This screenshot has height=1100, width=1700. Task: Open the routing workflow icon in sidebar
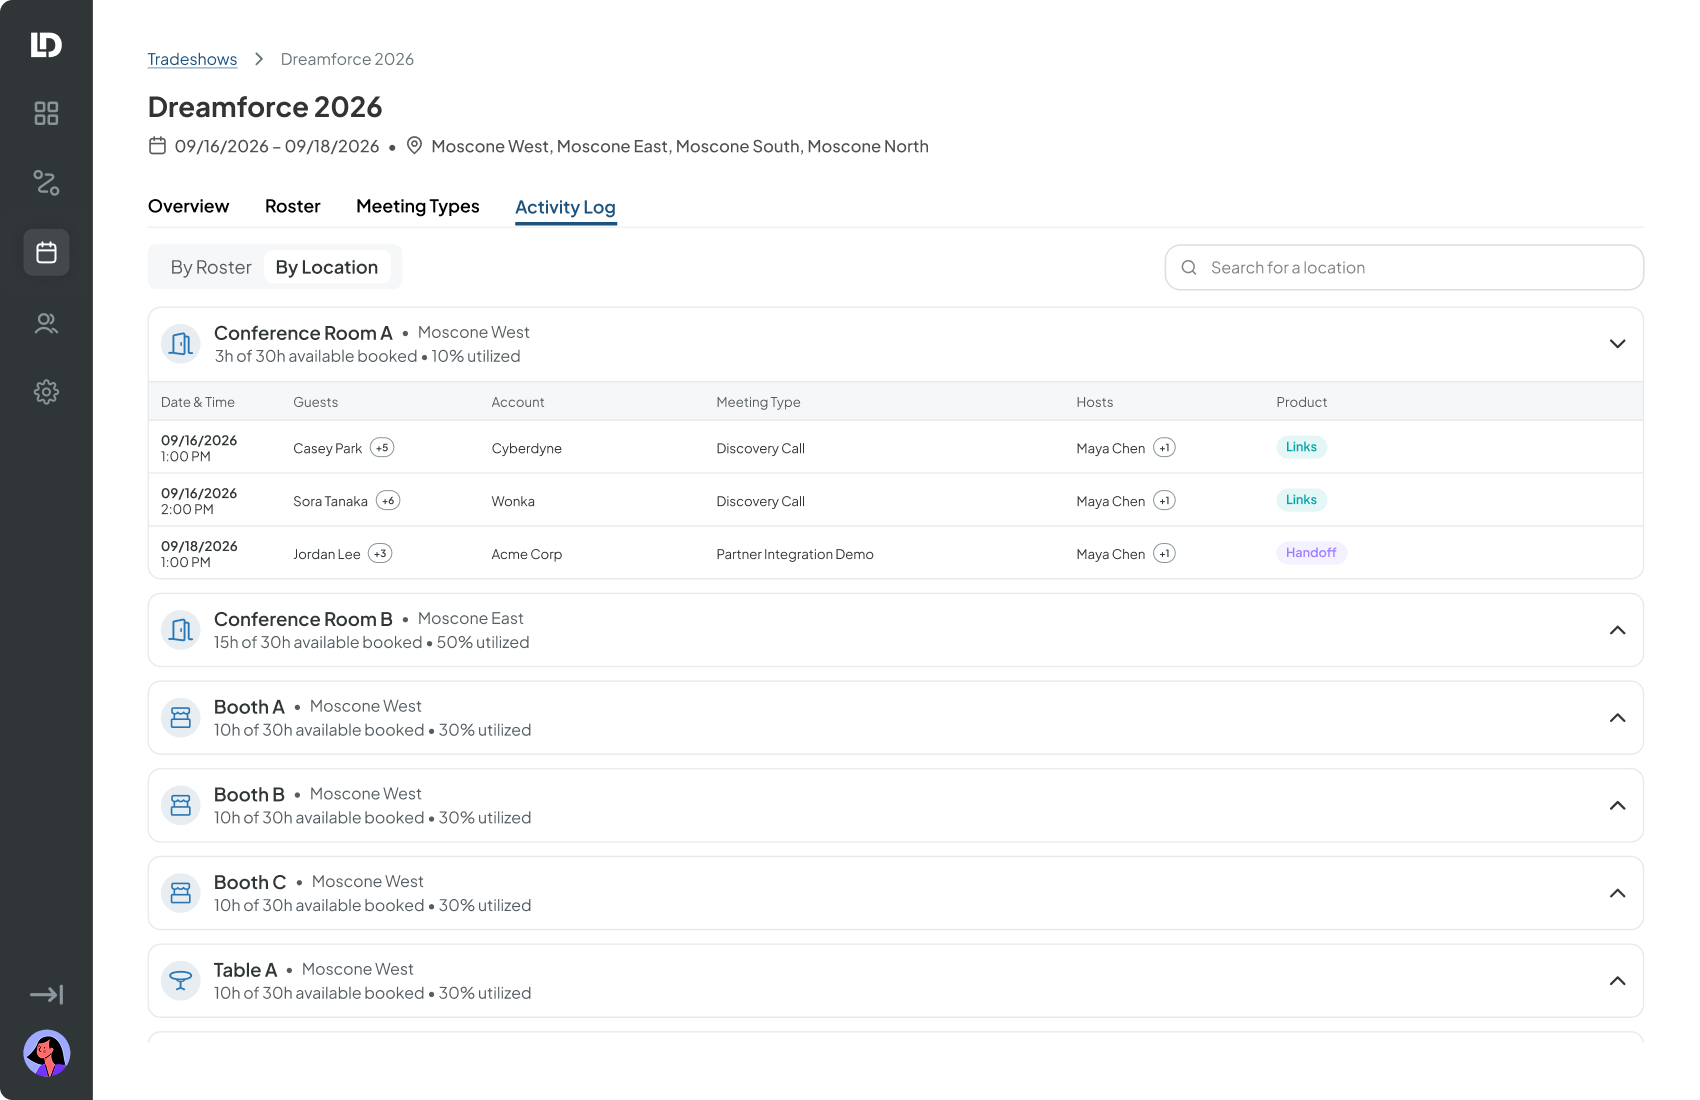tap(46, 183)
